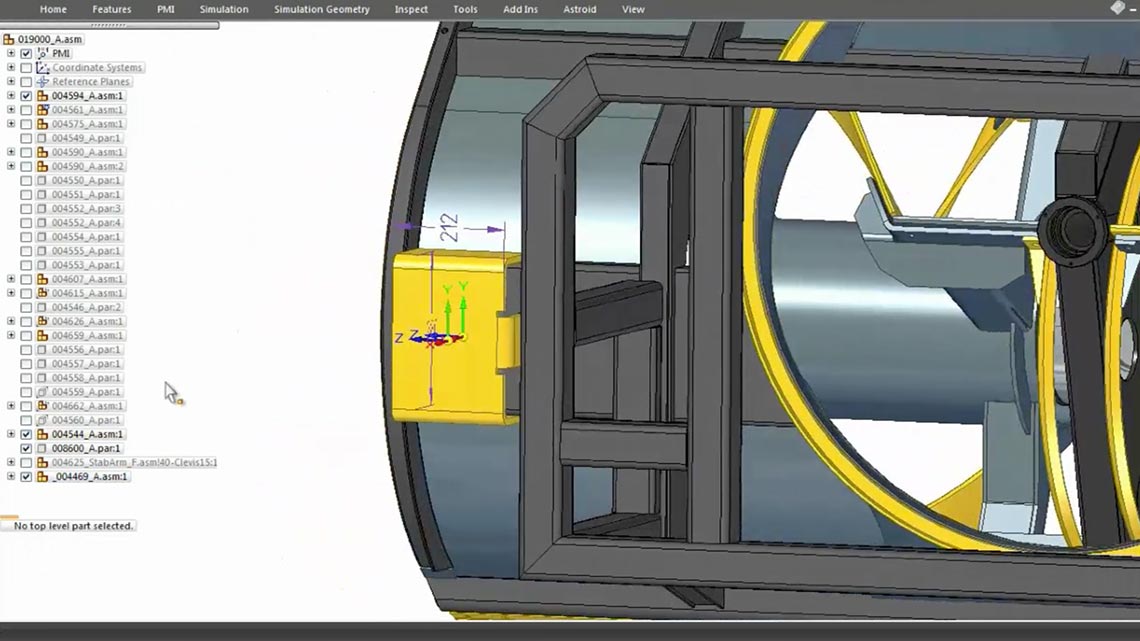Click the tag icon at top right
Screen dimensions: 1140x641
pos(1117,8)
